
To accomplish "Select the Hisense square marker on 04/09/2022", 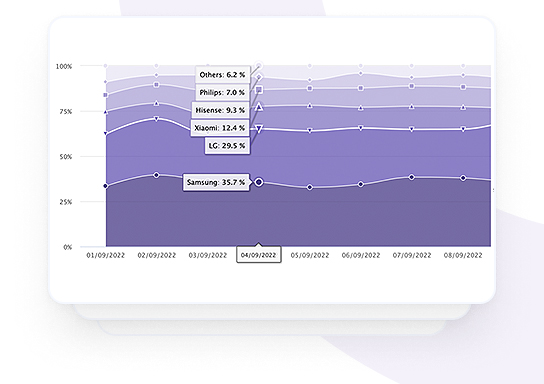I will pyautogui.click(x=259, y=90).
